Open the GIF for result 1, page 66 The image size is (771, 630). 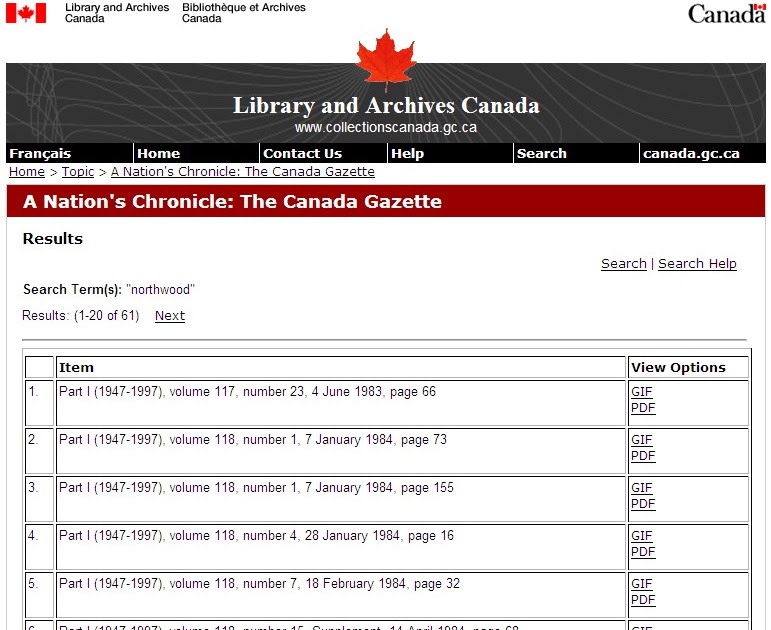[x=642, y=392]
